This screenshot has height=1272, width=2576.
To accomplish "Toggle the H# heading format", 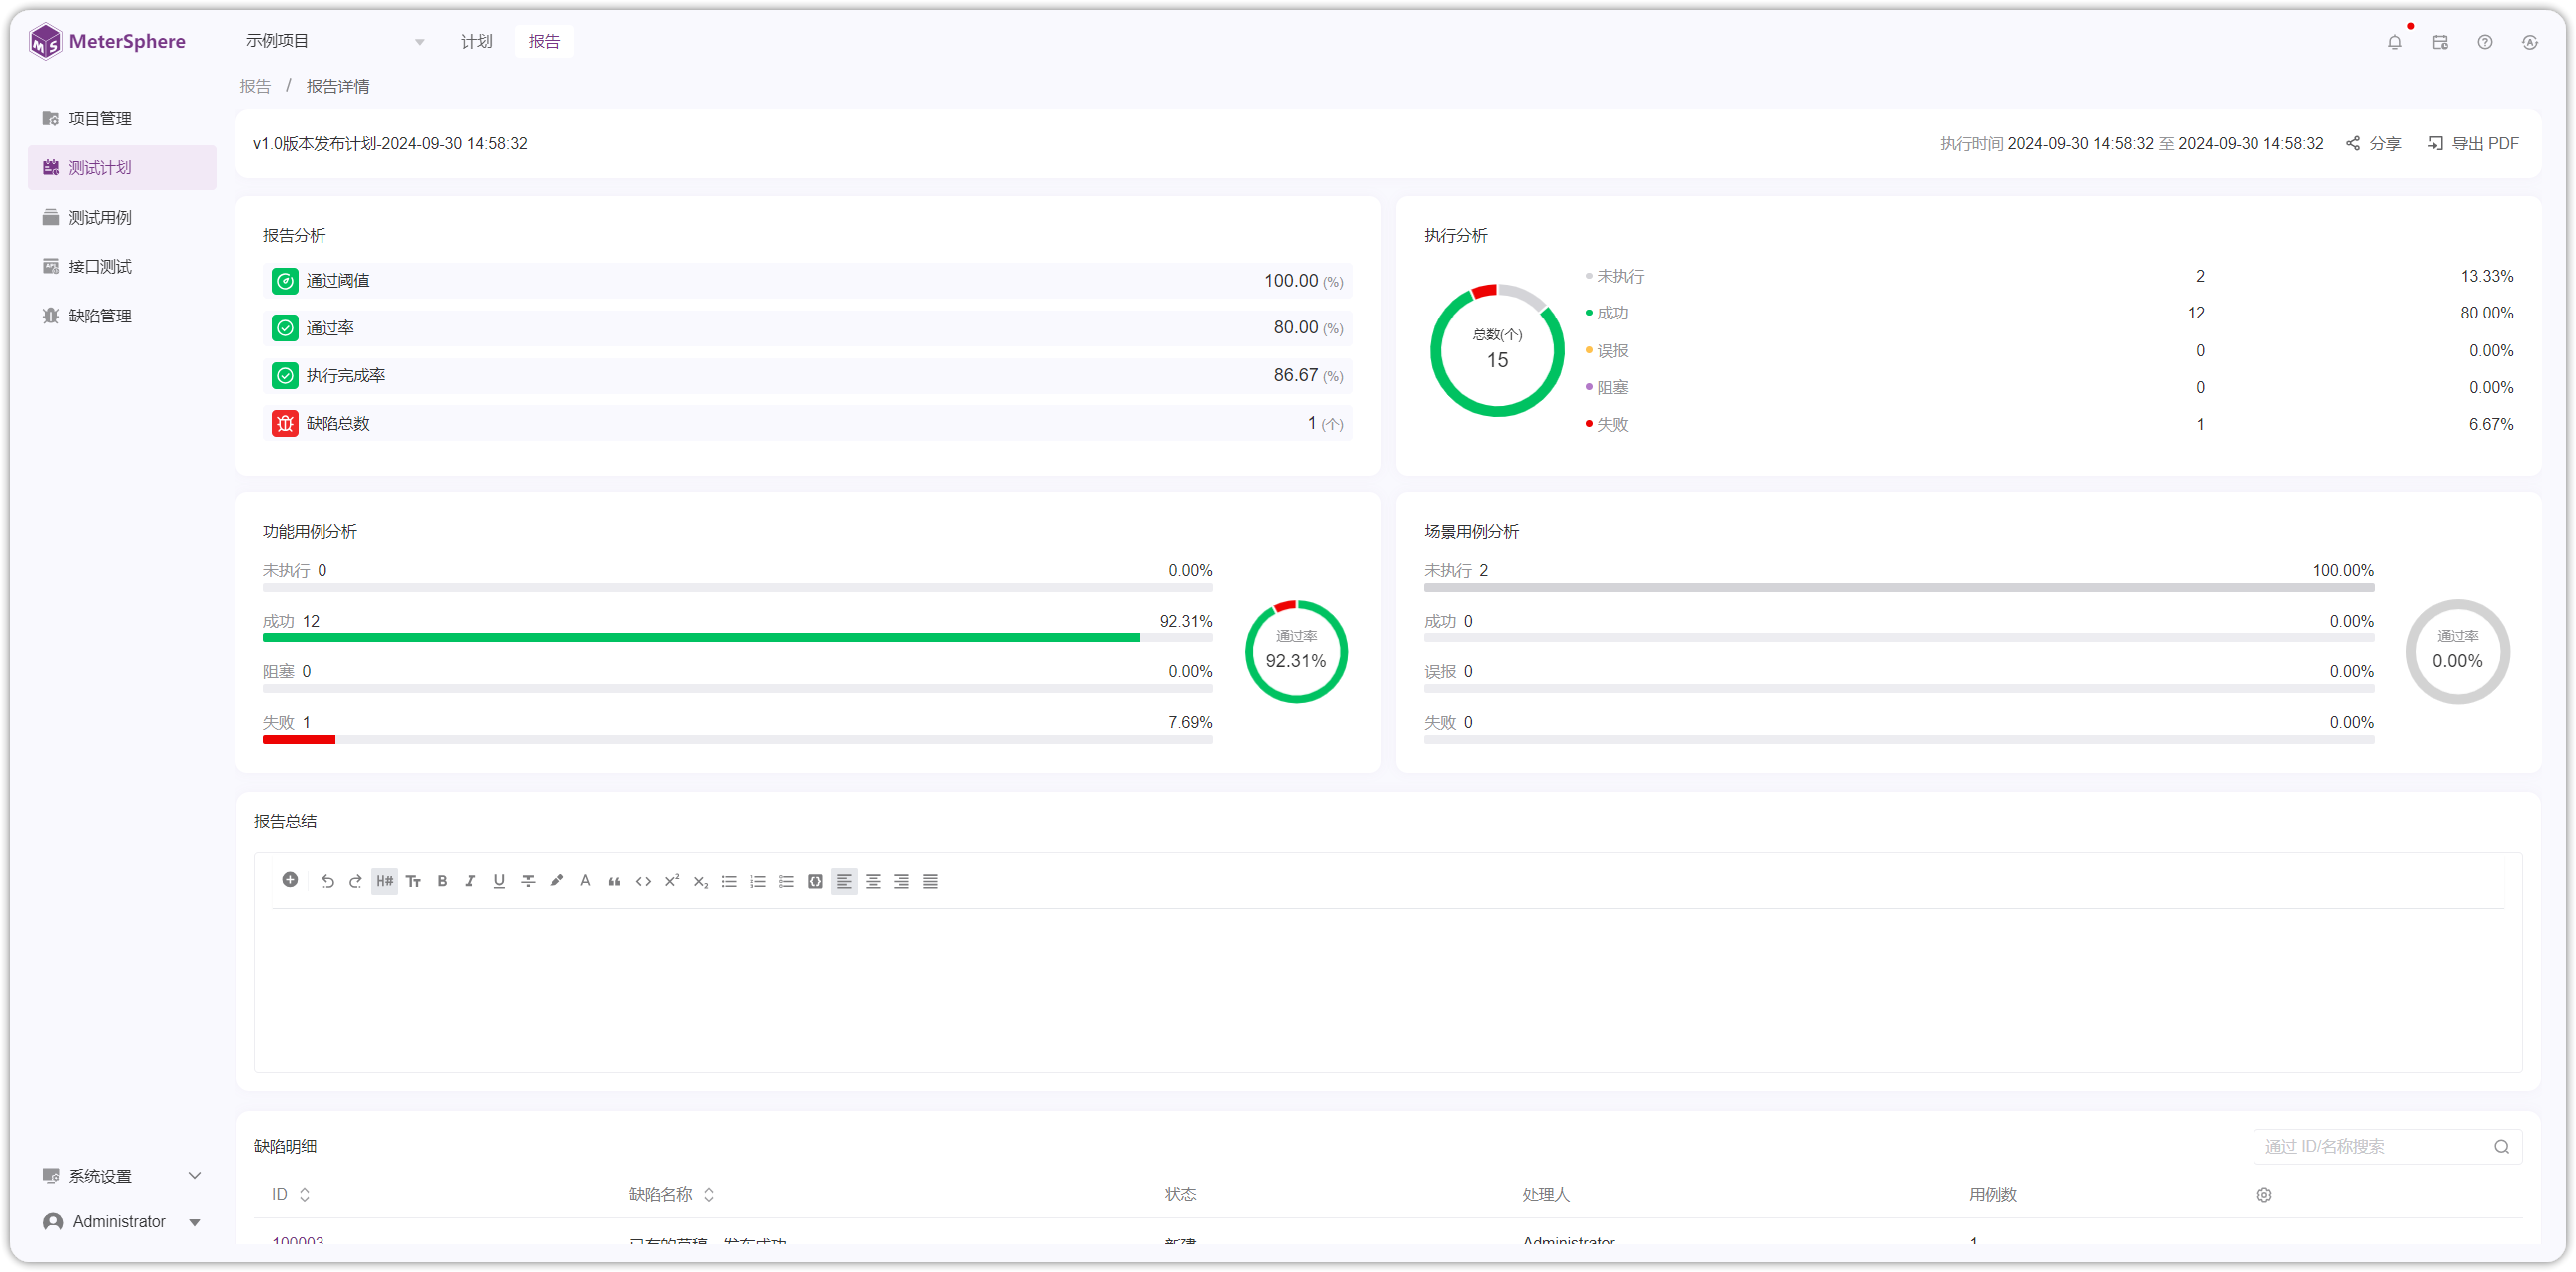I will (385, 881).
